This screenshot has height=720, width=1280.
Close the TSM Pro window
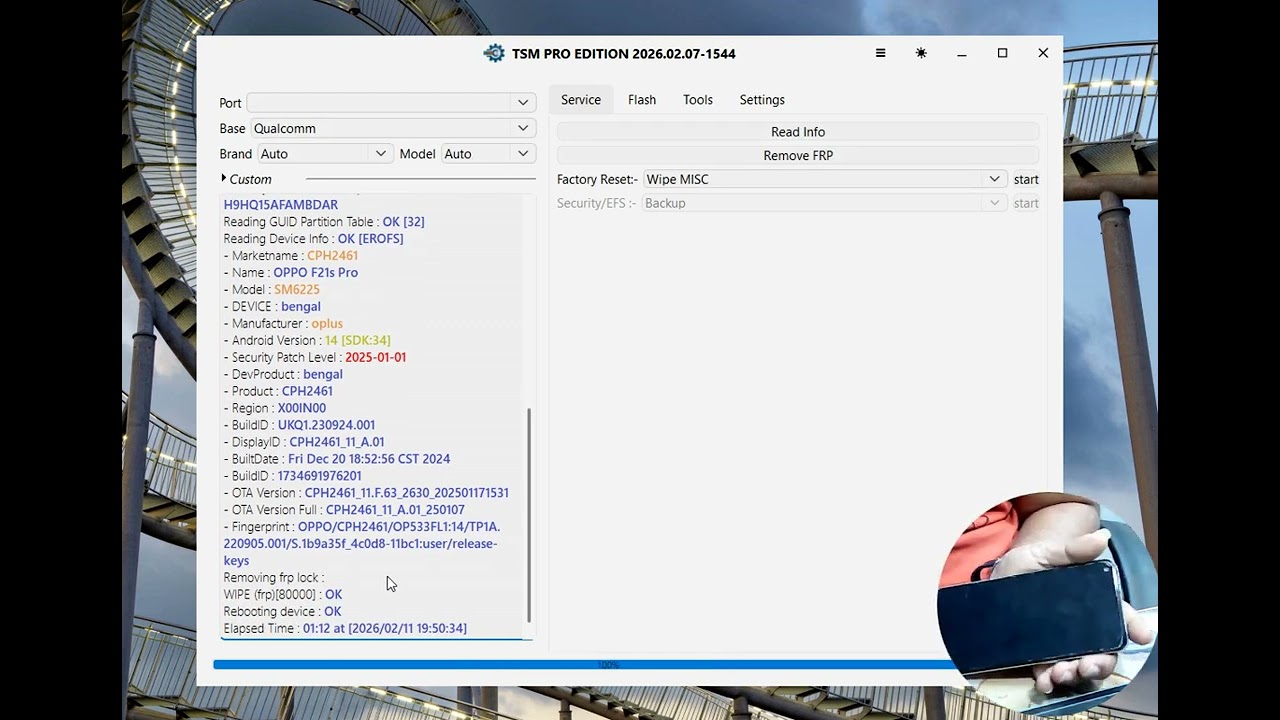pyautogui.click(x=1043, y=53)
